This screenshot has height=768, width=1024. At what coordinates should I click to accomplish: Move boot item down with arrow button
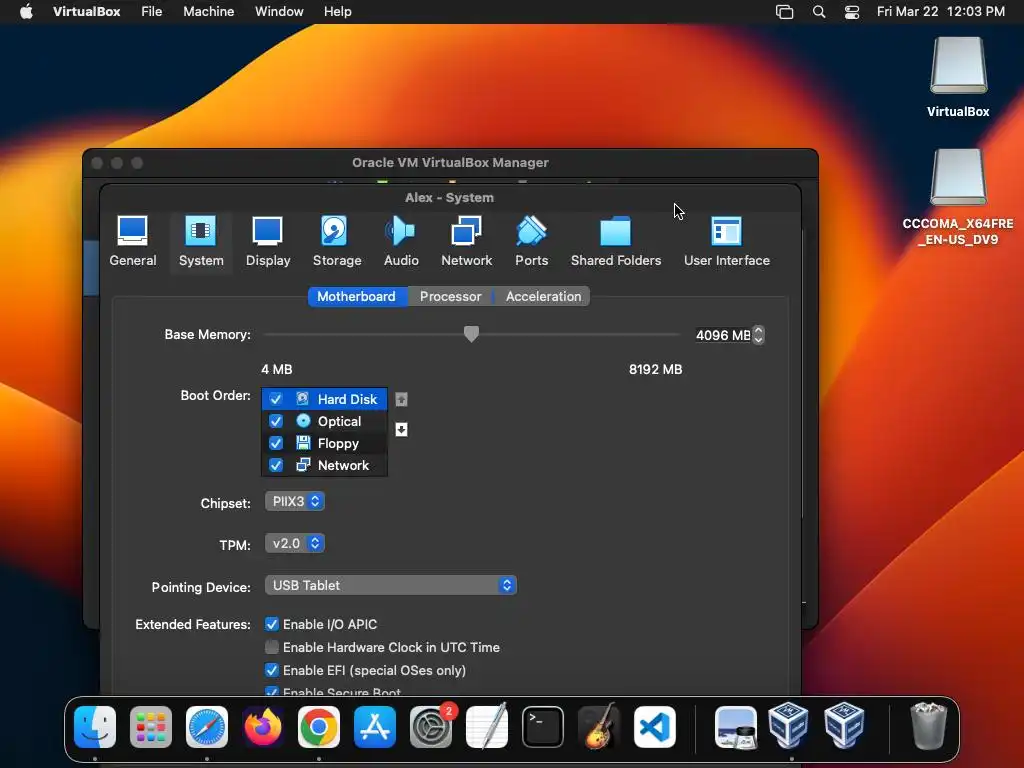tap(402, 429)
